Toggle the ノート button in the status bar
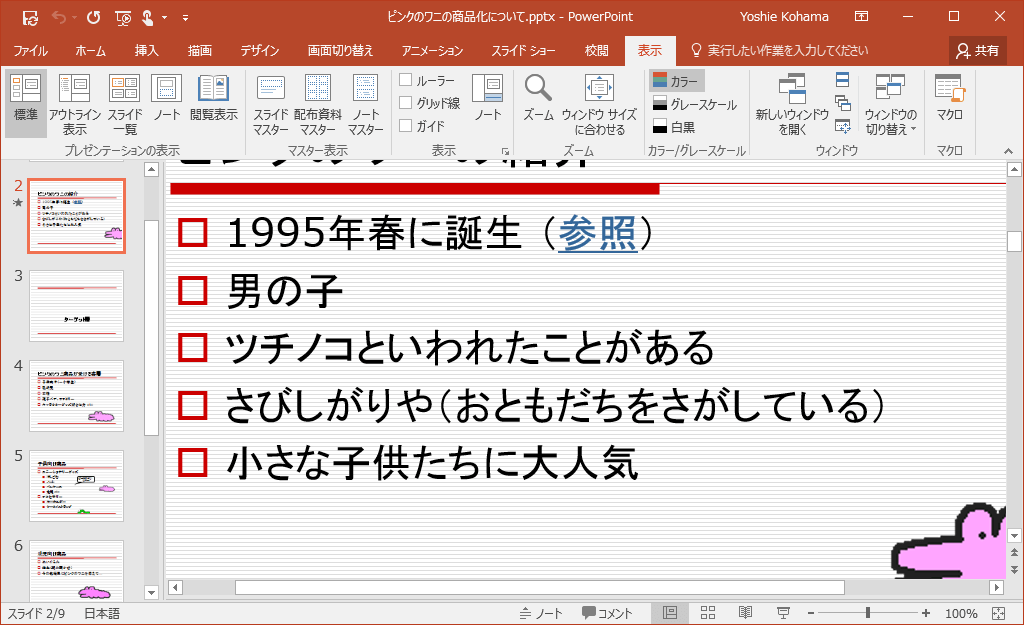 (x=541, y=613)
